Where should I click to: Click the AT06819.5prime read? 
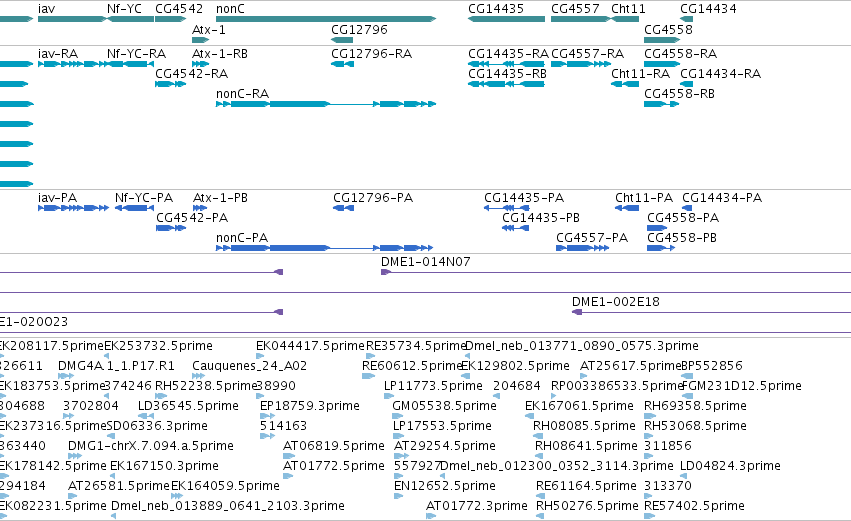click(334, 447)
